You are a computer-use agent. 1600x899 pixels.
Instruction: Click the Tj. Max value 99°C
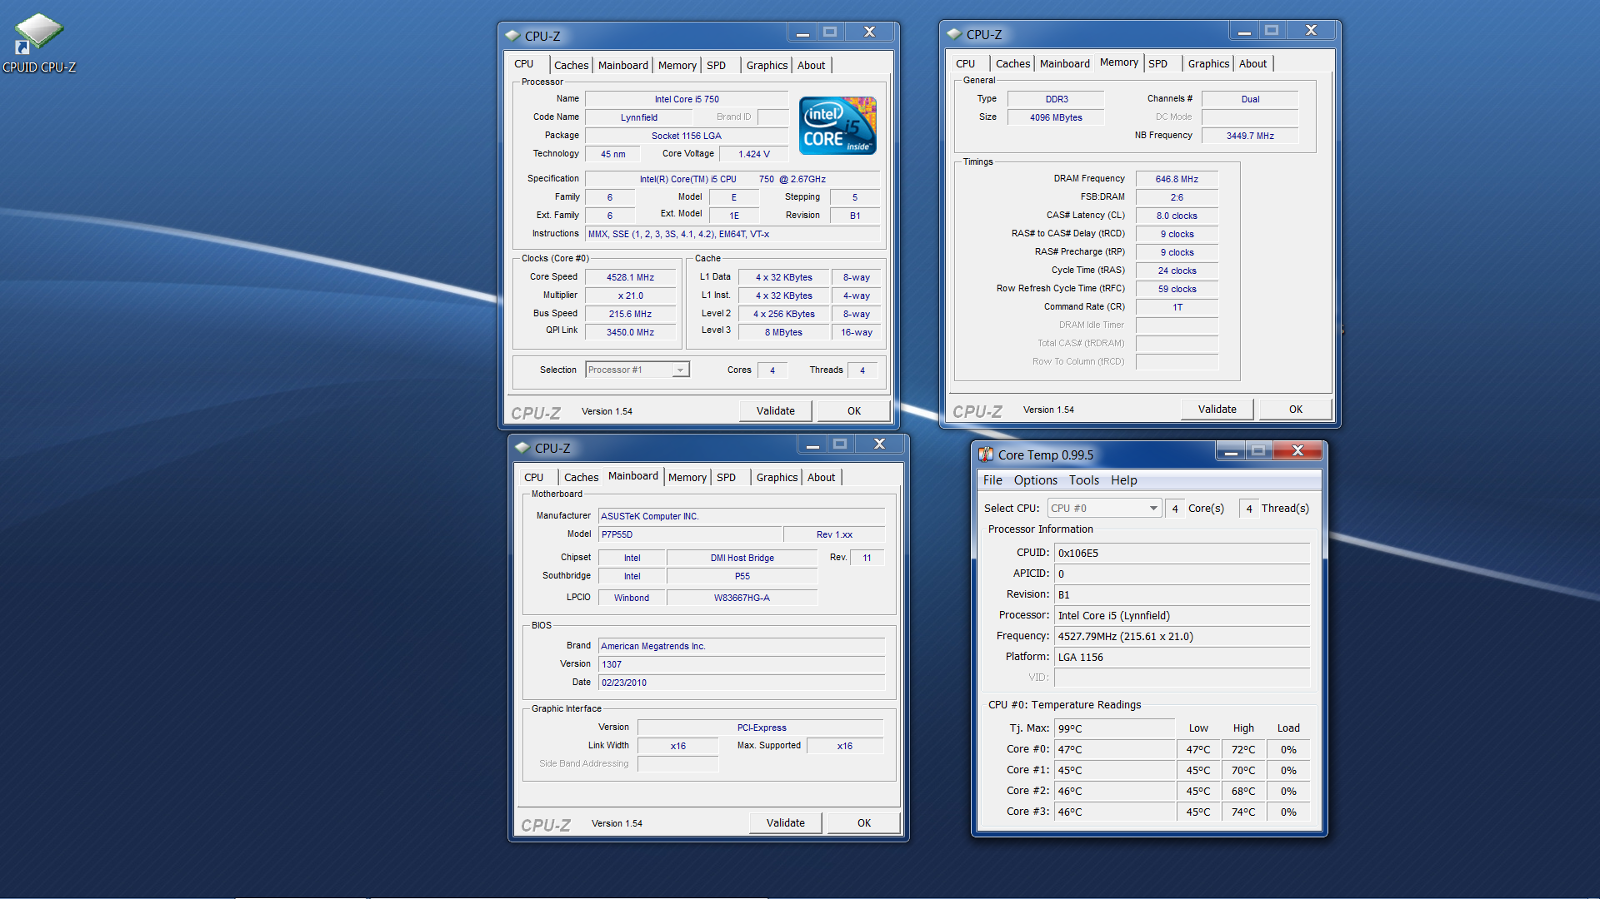coord(1115,729)
